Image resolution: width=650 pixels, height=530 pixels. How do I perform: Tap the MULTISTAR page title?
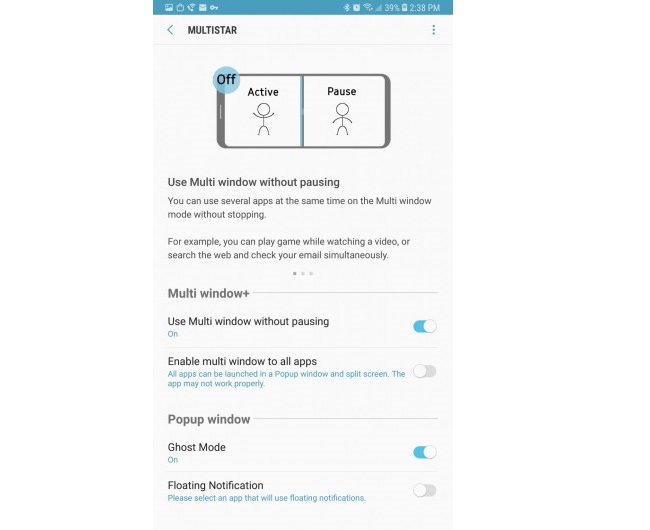[212, 30]
